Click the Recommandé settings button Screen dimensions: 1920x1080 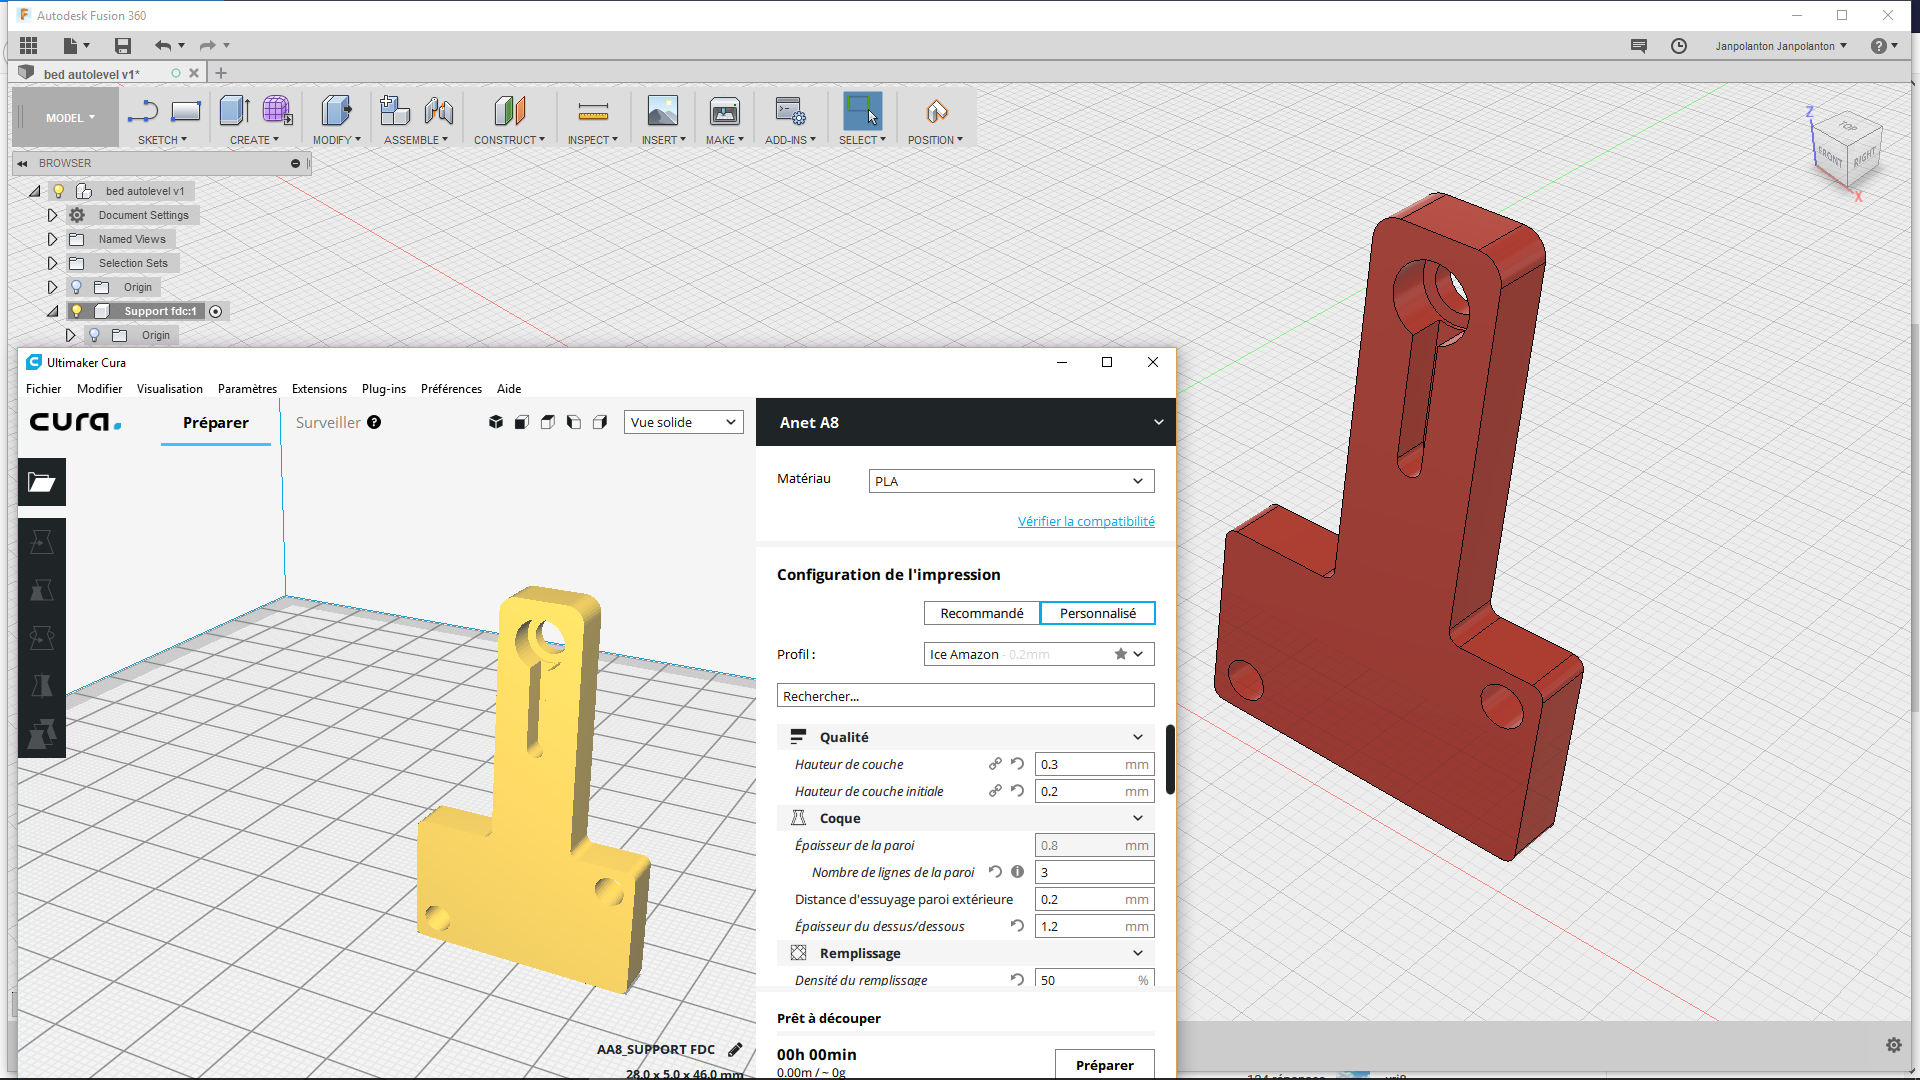pyautogui.click(x=981, y=613)
